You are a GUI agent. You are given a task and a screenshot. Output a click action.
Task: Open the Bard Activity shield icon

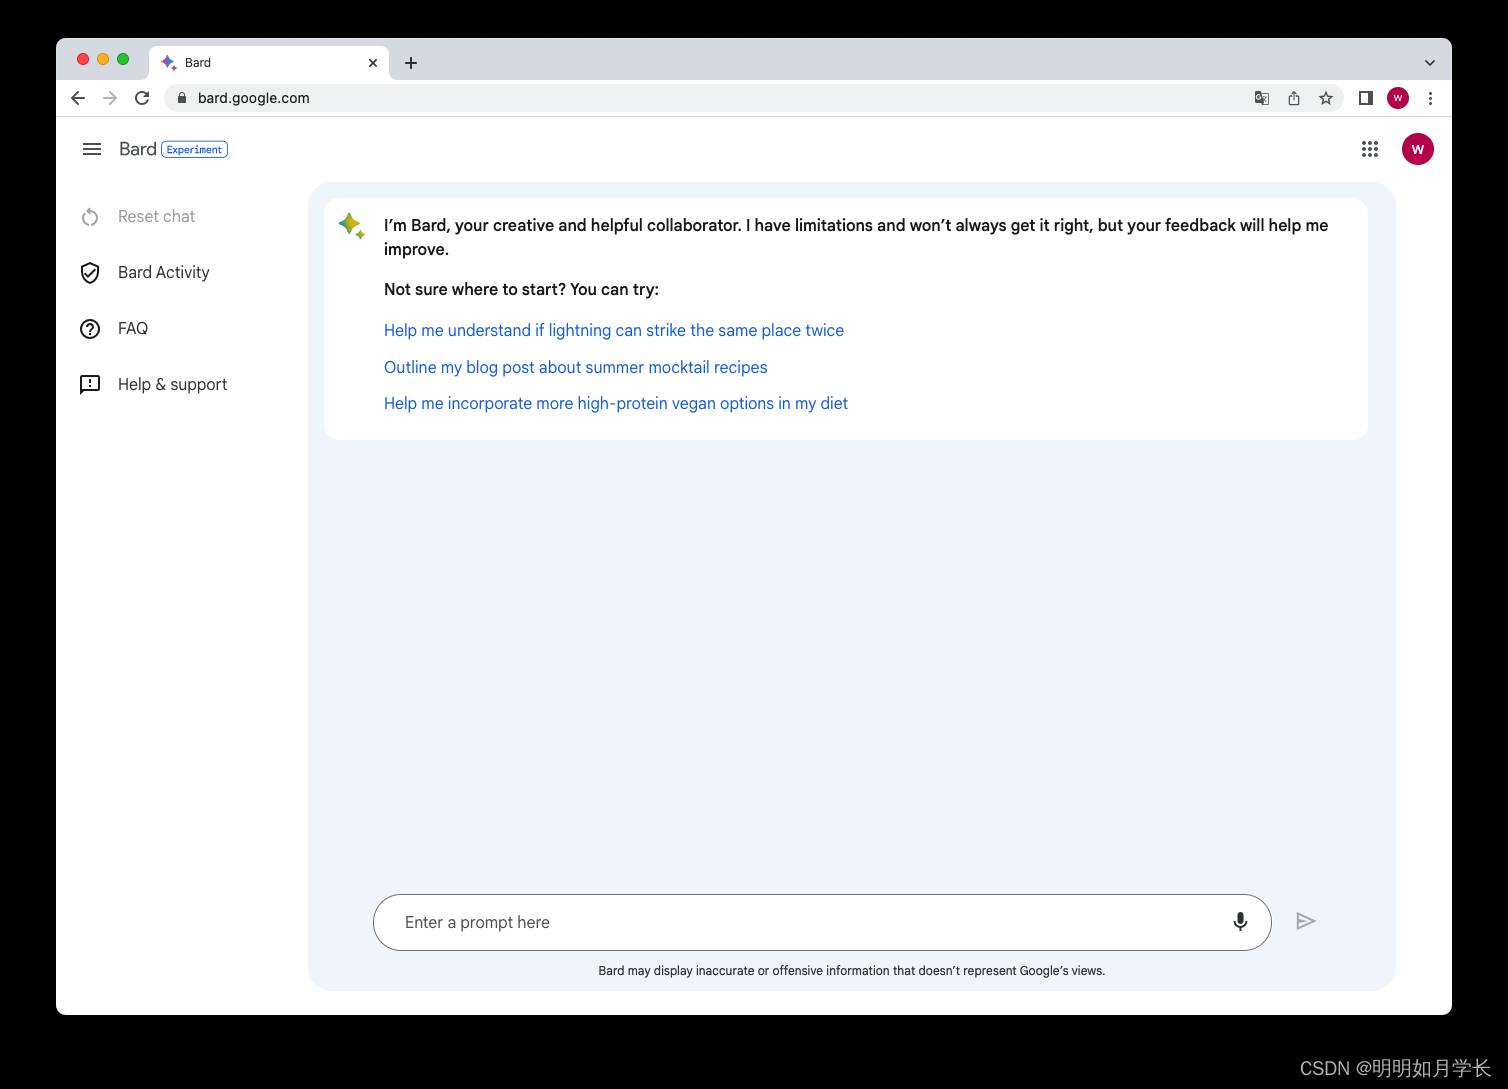pos(90,273)
